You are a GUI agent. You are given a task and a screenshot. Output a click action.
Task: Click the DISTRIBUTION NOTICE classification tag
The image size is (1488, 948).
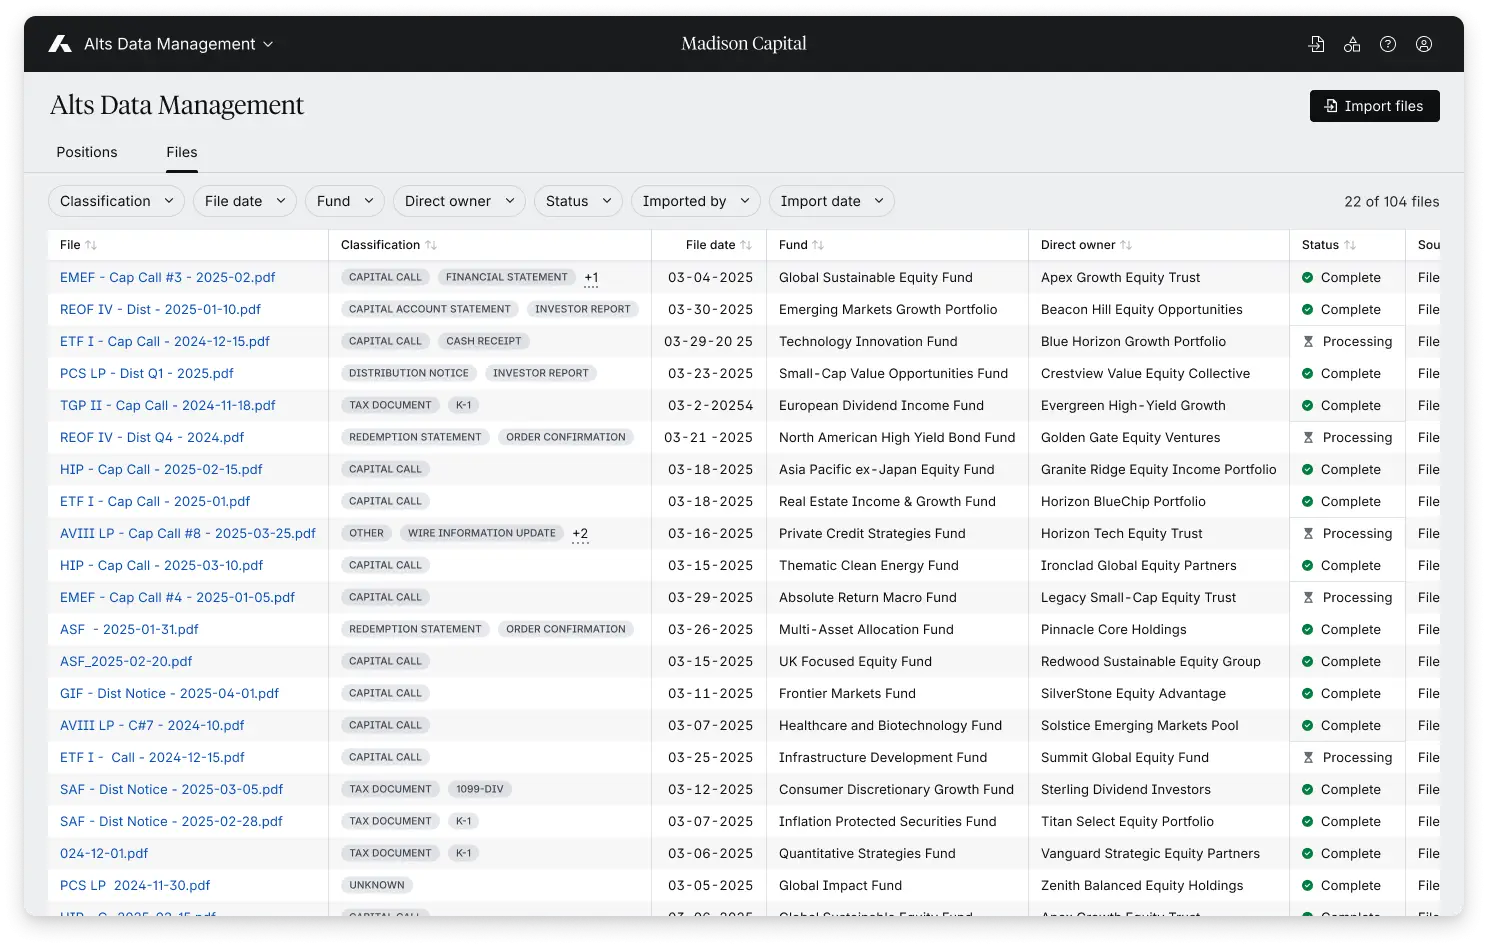(409, 373)
